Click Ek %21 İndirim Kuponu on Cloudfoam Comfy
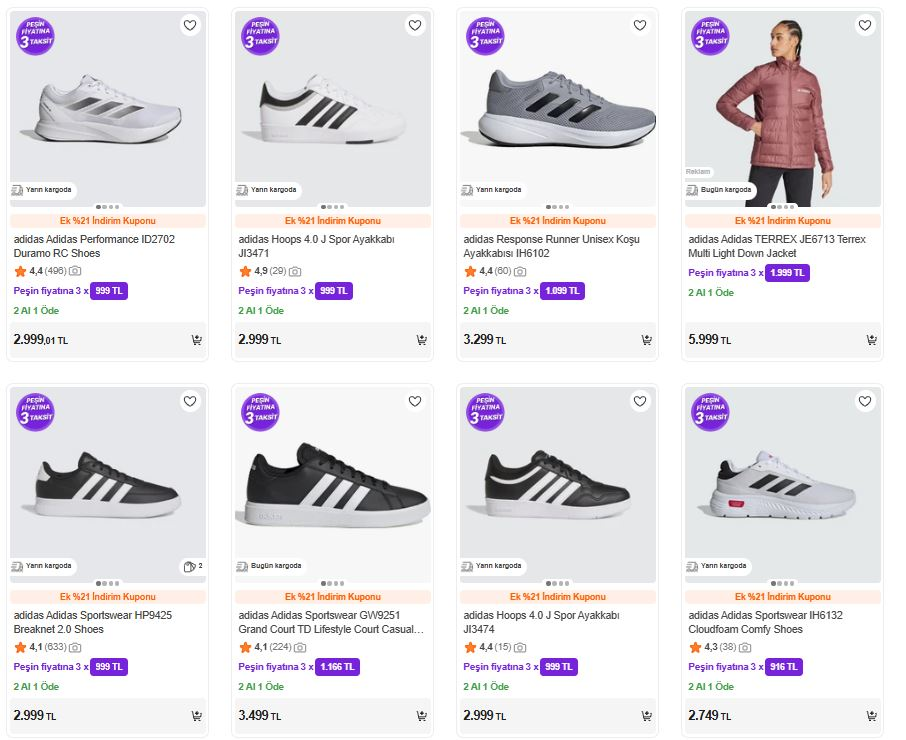906x740 pixels. pyautogui.click(x=783, y=597)
